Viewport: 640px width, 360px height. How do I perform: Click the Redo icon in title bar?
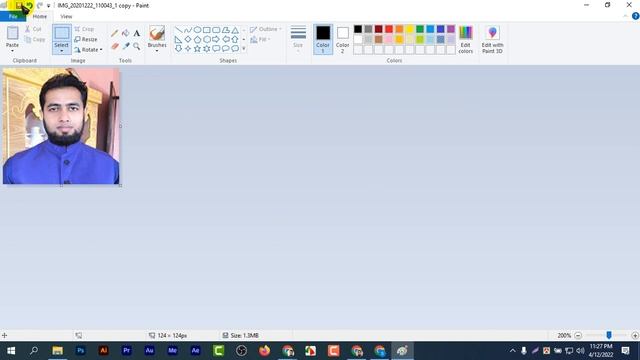pyautogui.click(x=40, y=6)
